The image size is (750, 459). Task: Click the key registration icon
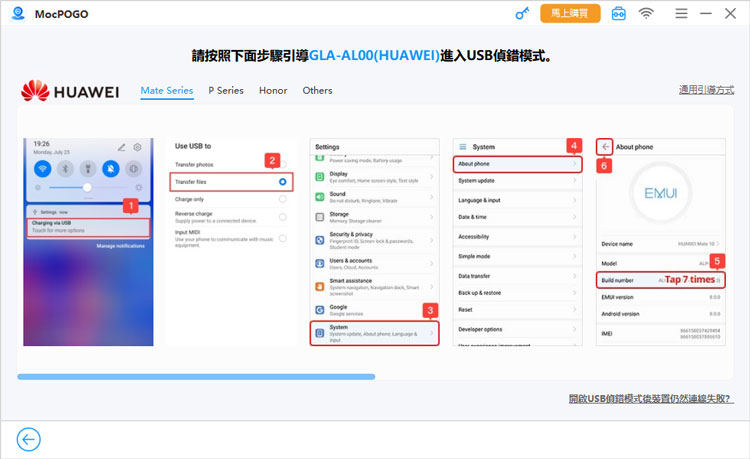click(522, 13)
